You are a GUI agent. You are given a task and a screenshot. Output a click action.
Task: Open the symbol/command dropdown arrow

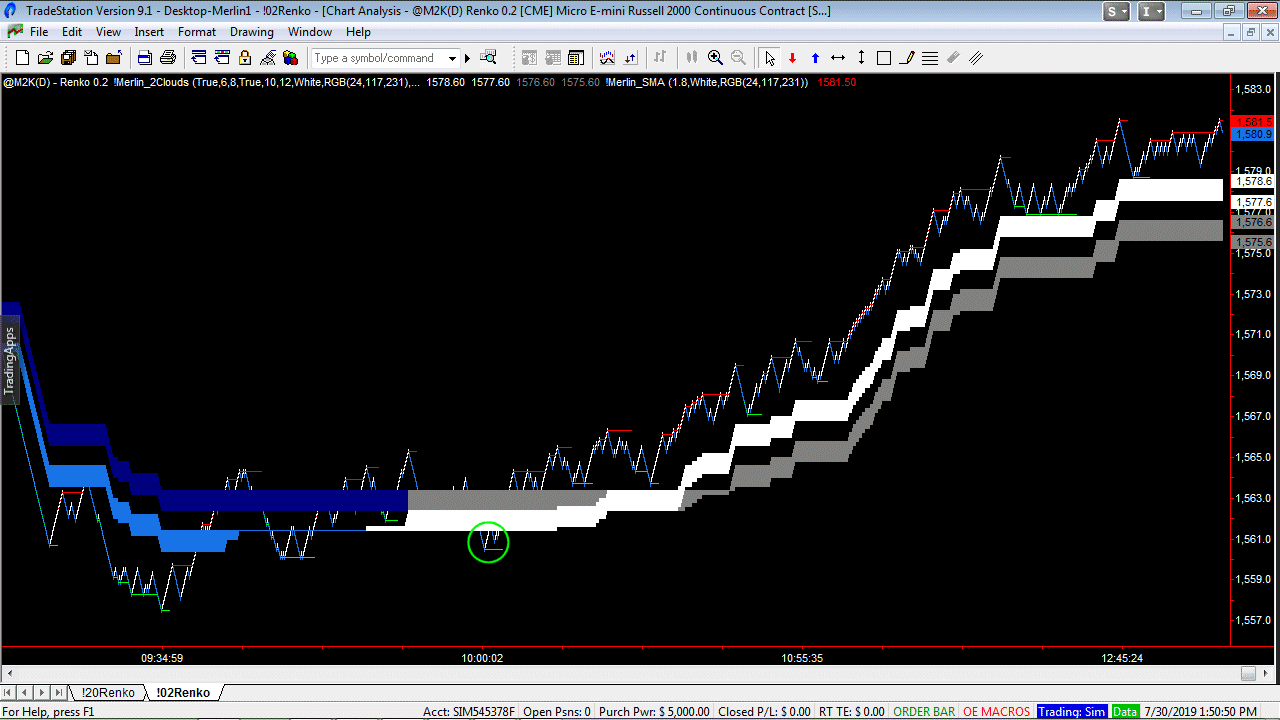(453, 58)
